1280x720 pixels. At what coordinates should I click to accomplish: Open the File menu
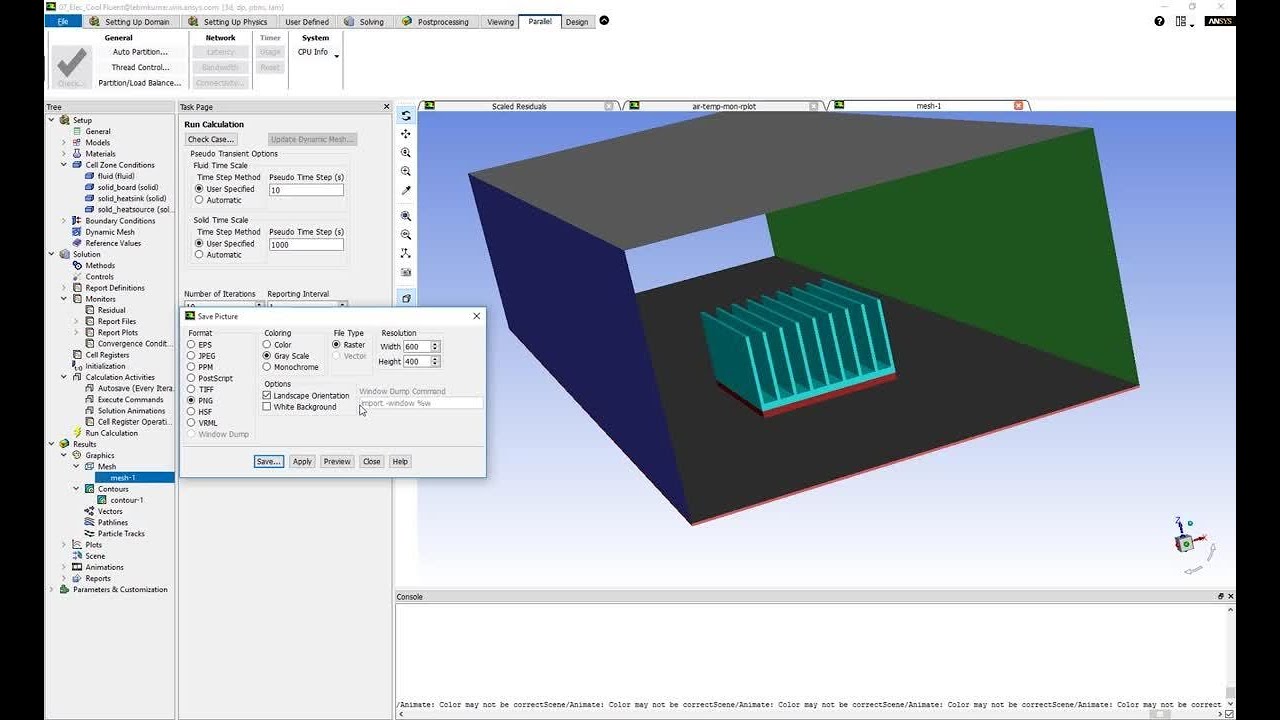[x=63, y=21]
